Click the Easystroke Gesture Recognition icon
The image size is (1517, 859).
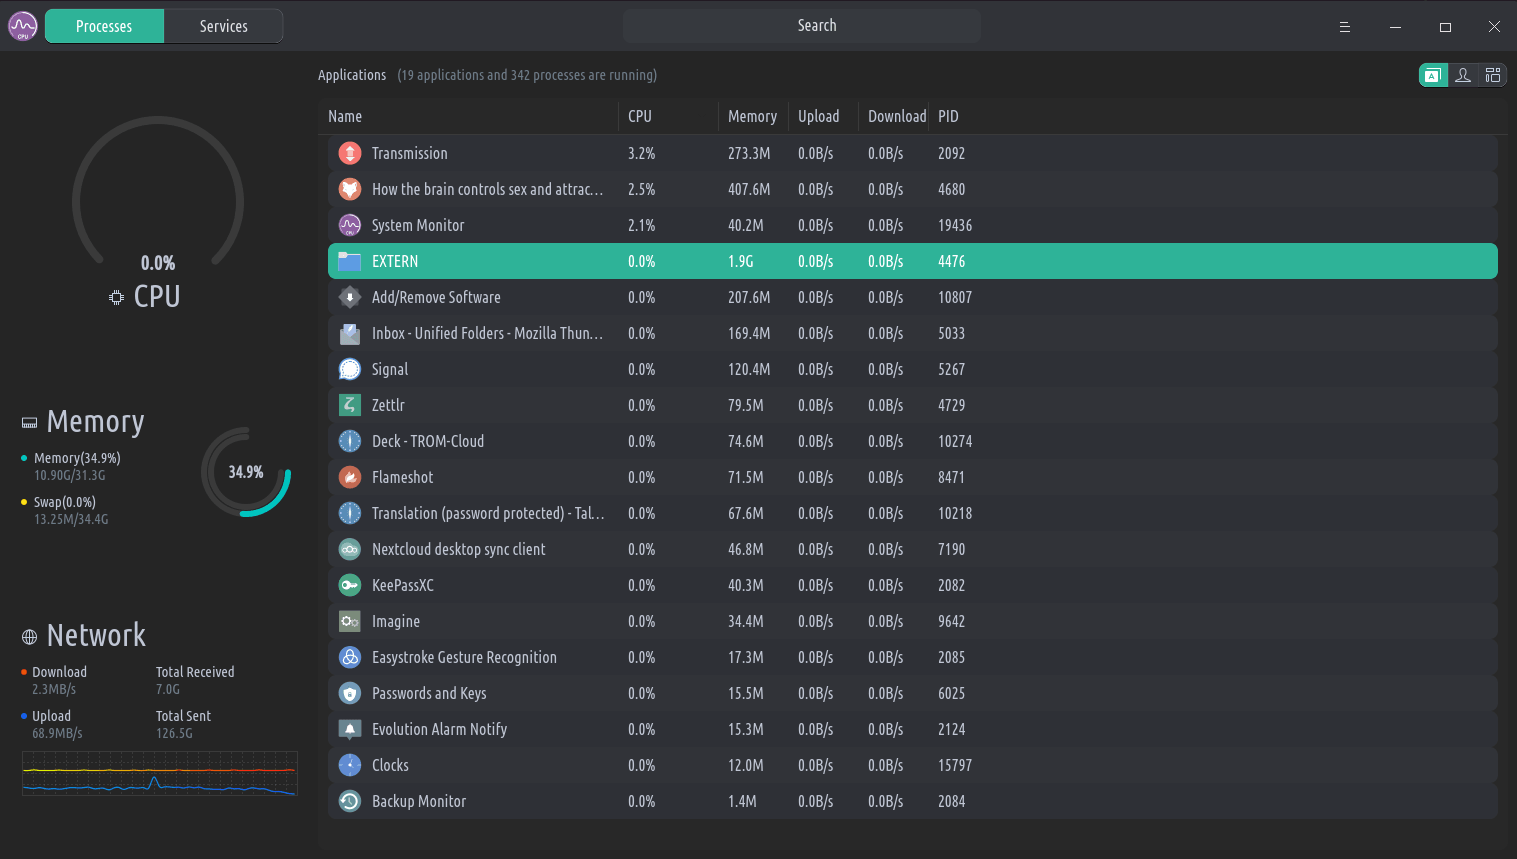349,657
